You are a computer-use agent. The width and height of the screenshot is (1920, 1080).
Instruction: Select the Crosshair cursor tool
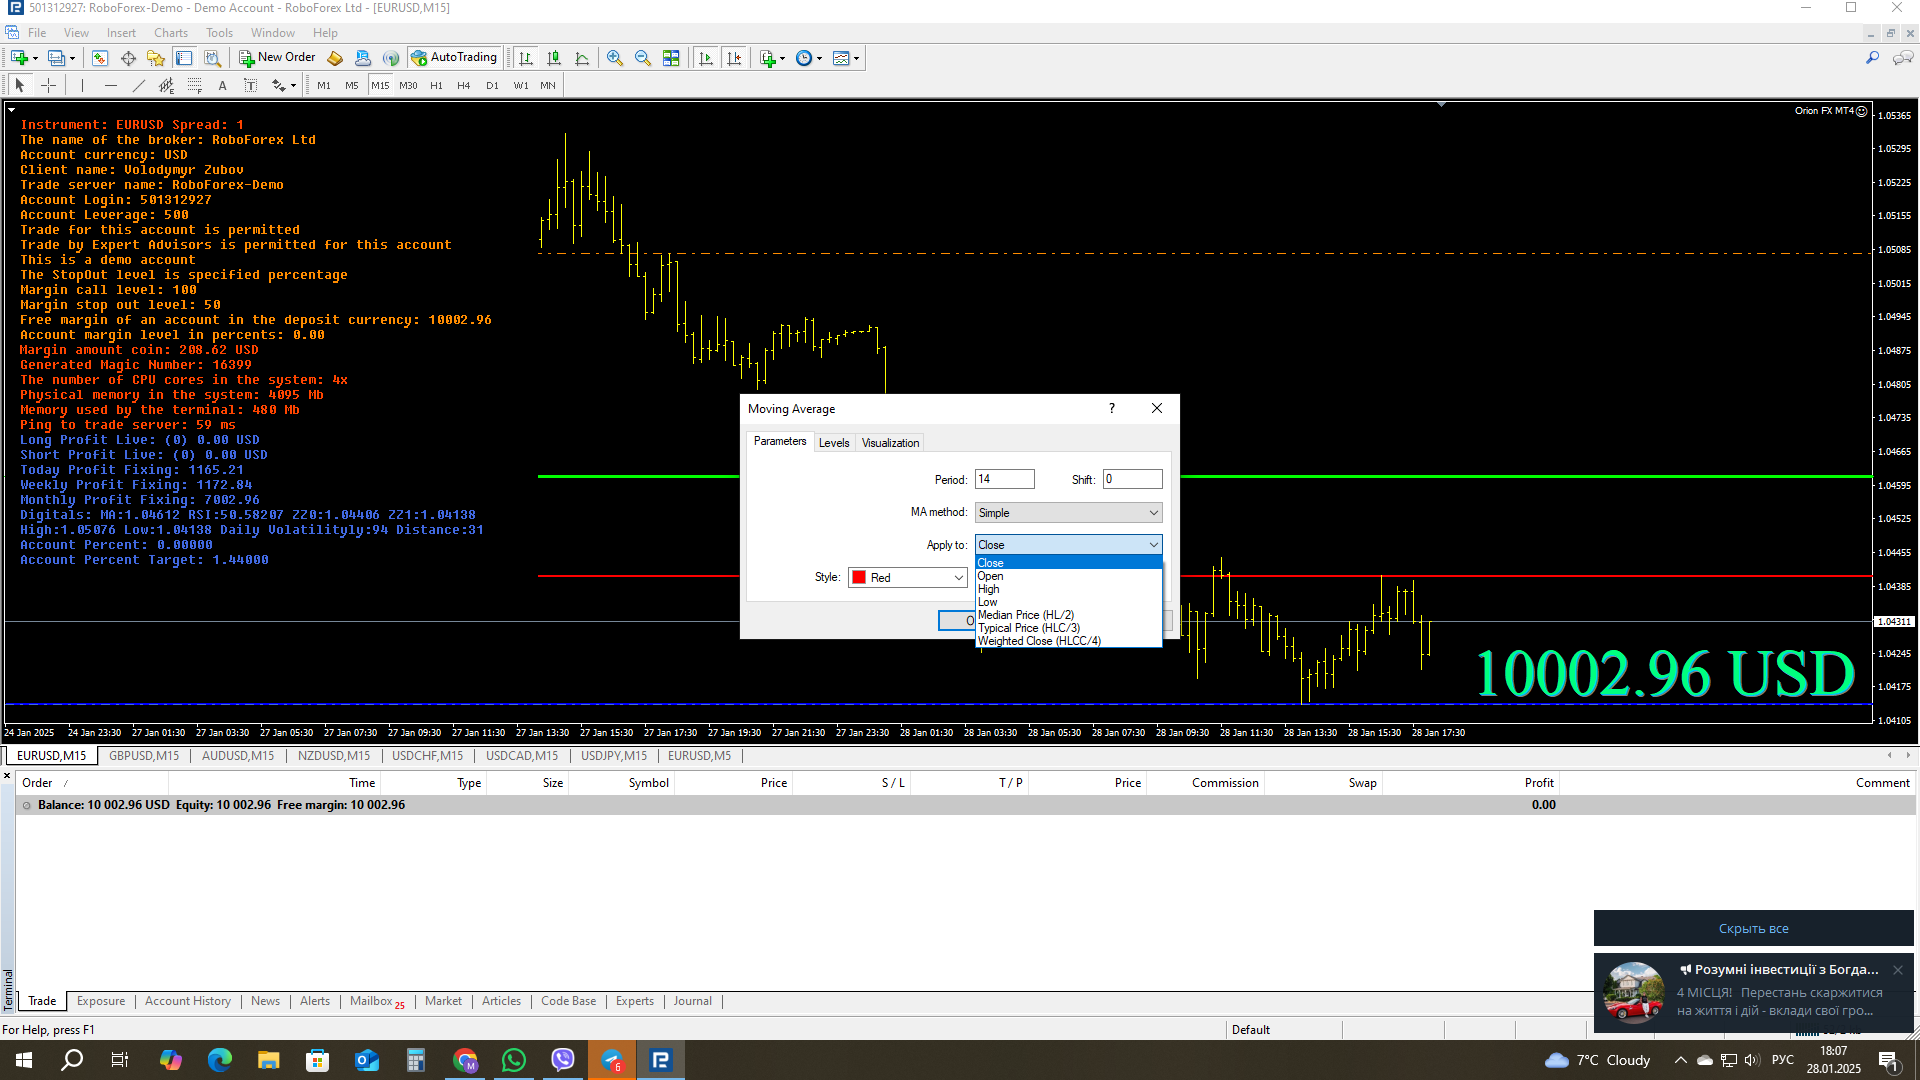point(48,86)
